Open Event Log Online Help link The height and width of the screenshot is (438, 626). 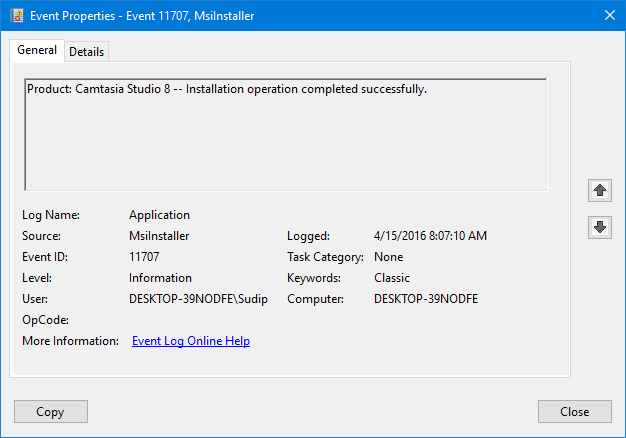pos(191,341)
